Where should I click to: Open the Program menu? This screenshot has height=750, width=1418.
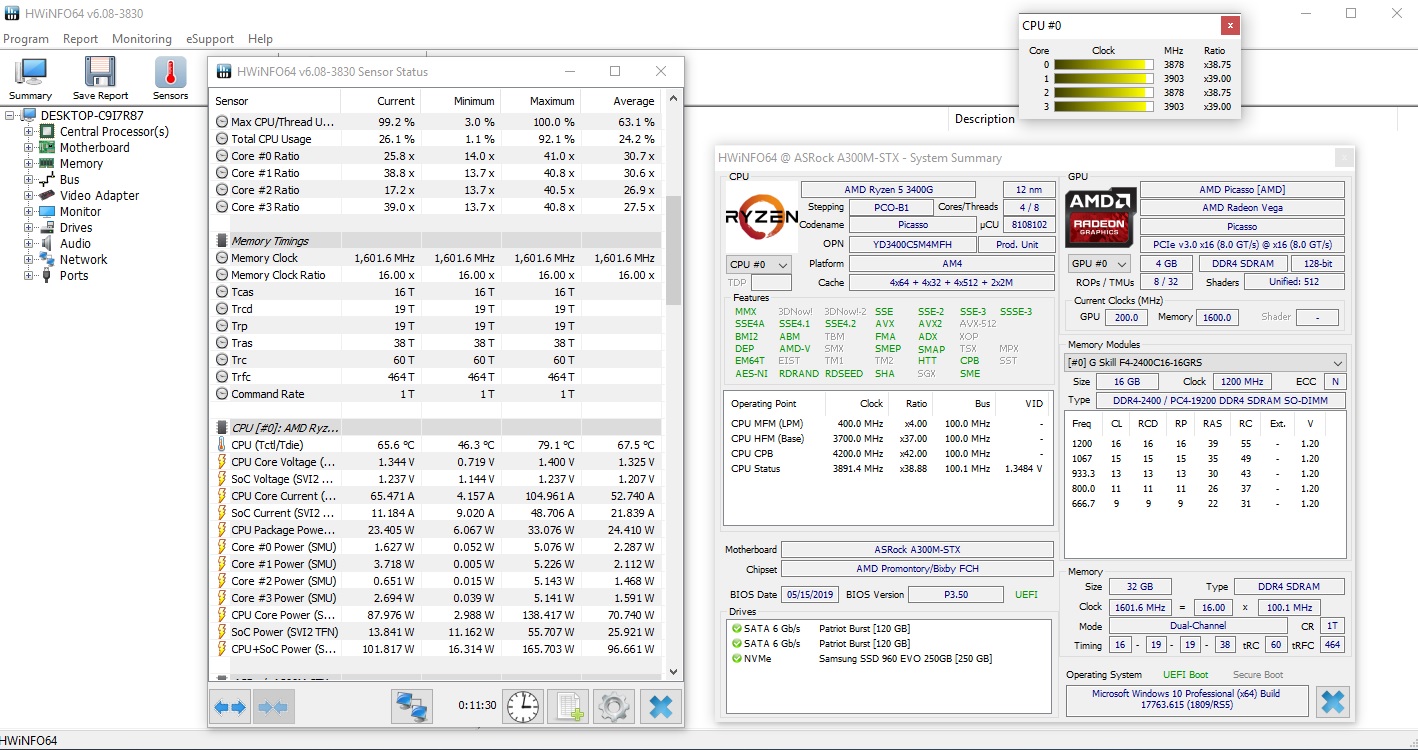point(26,39)
